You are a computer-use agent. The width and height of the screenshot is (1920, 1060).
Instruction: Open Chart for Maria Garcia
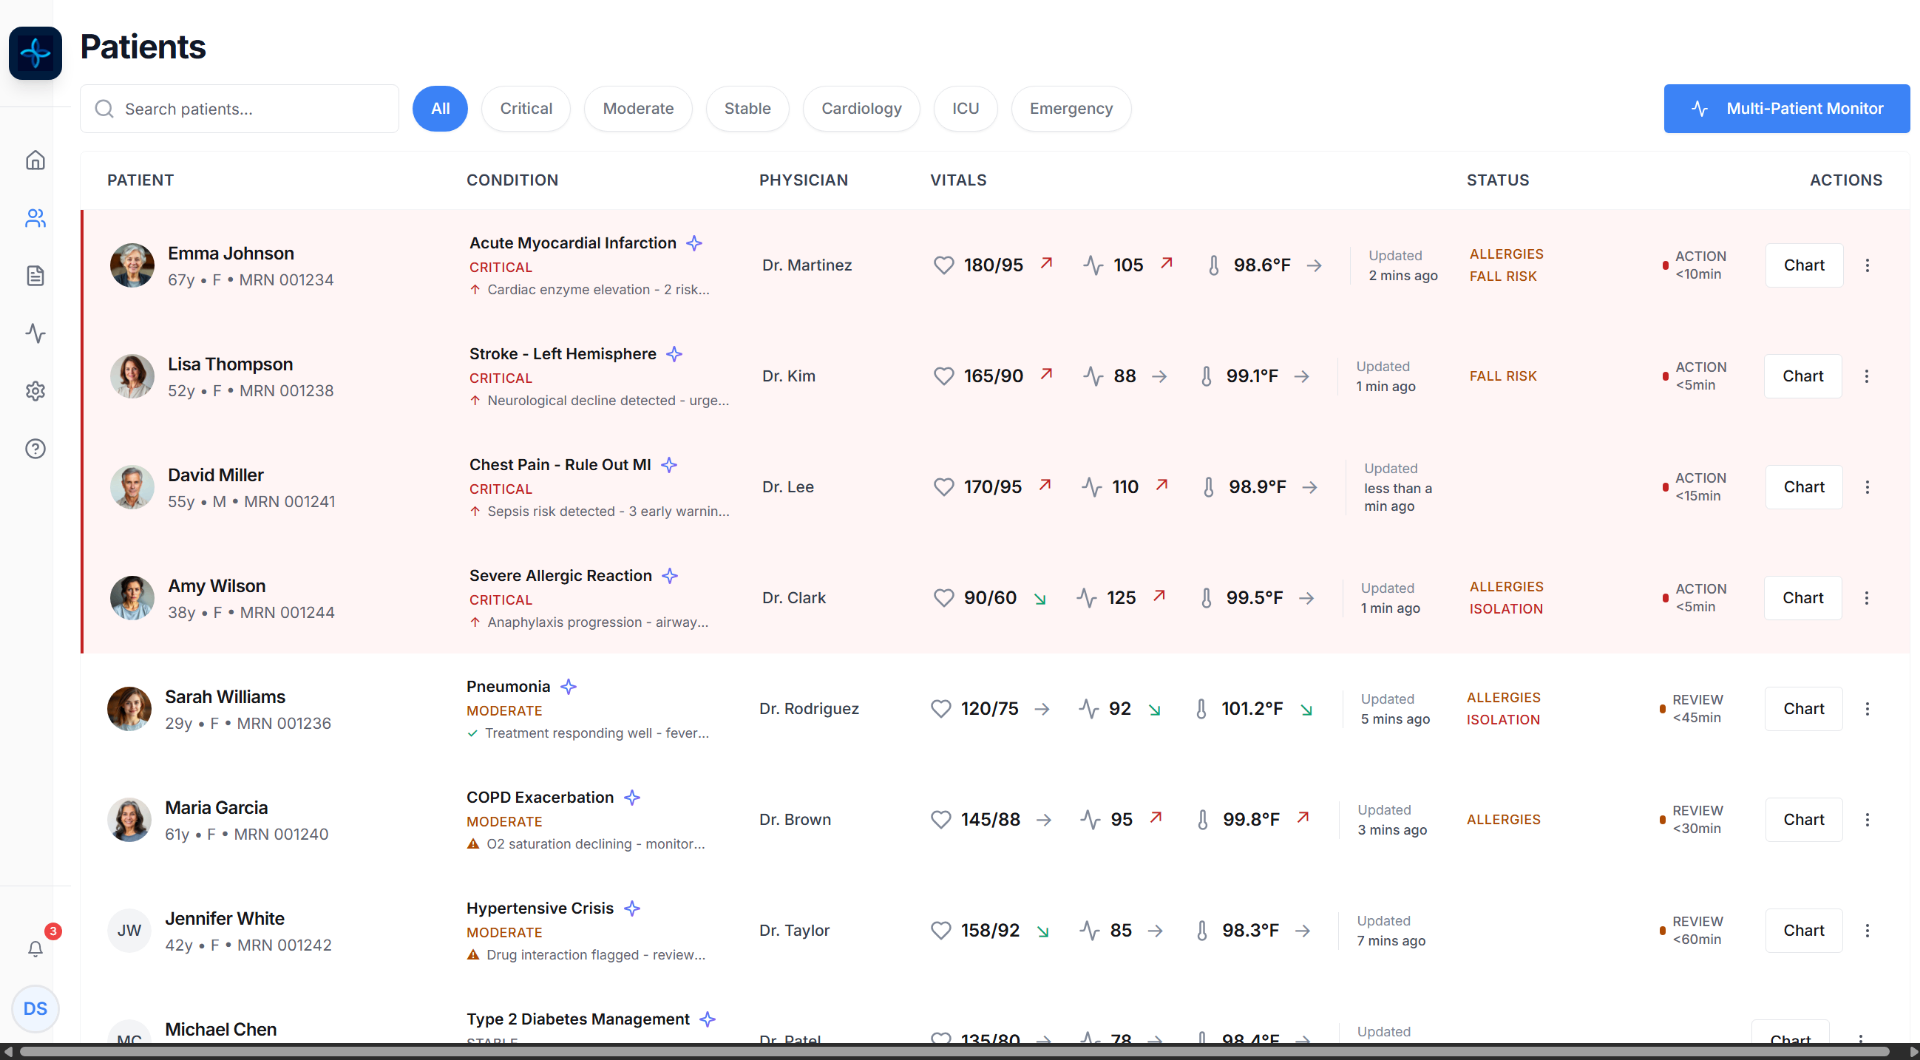tap(1804, 820)
